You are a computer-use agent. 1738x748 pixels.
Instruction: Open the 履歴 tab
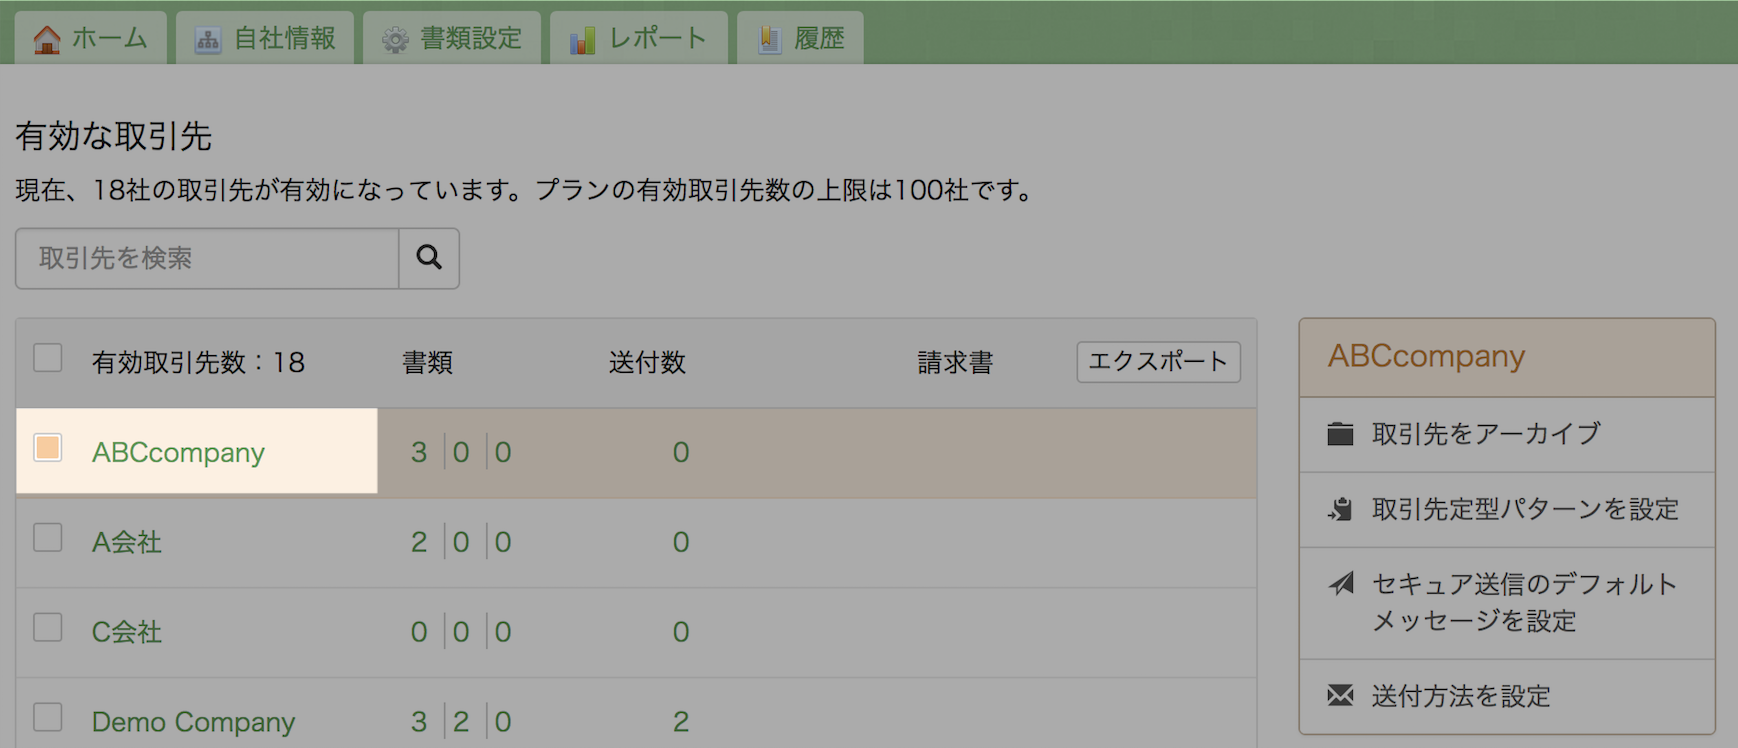[x=800, y=38]
